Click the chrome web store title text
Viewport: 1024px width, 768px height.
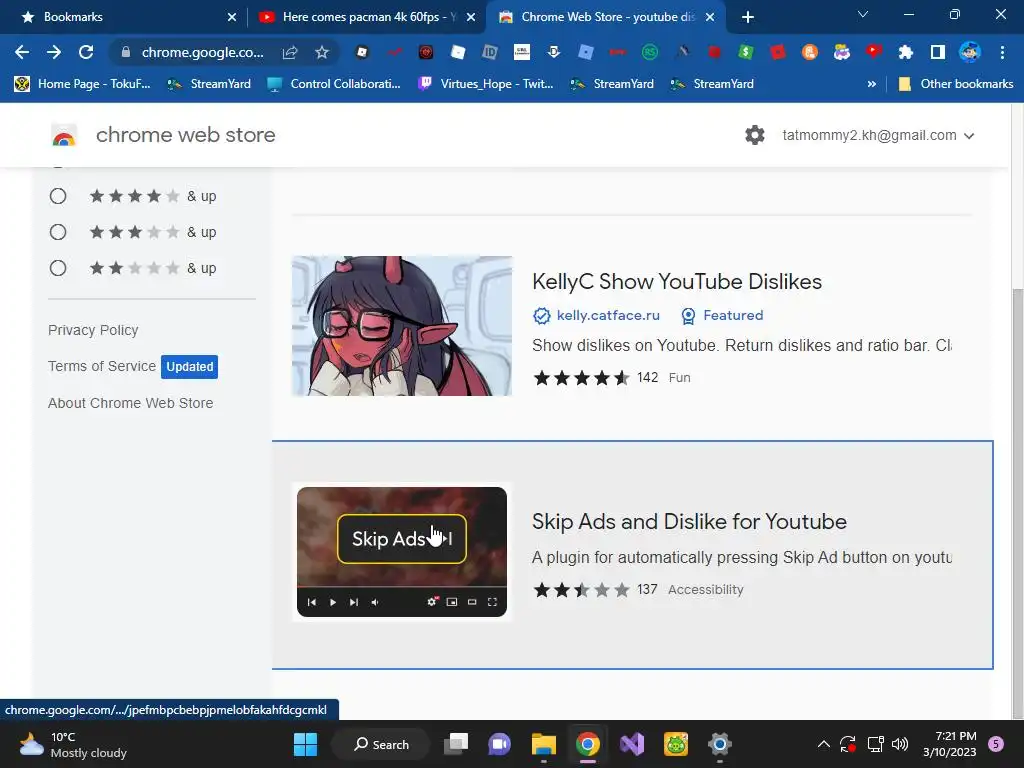point(185,135)
